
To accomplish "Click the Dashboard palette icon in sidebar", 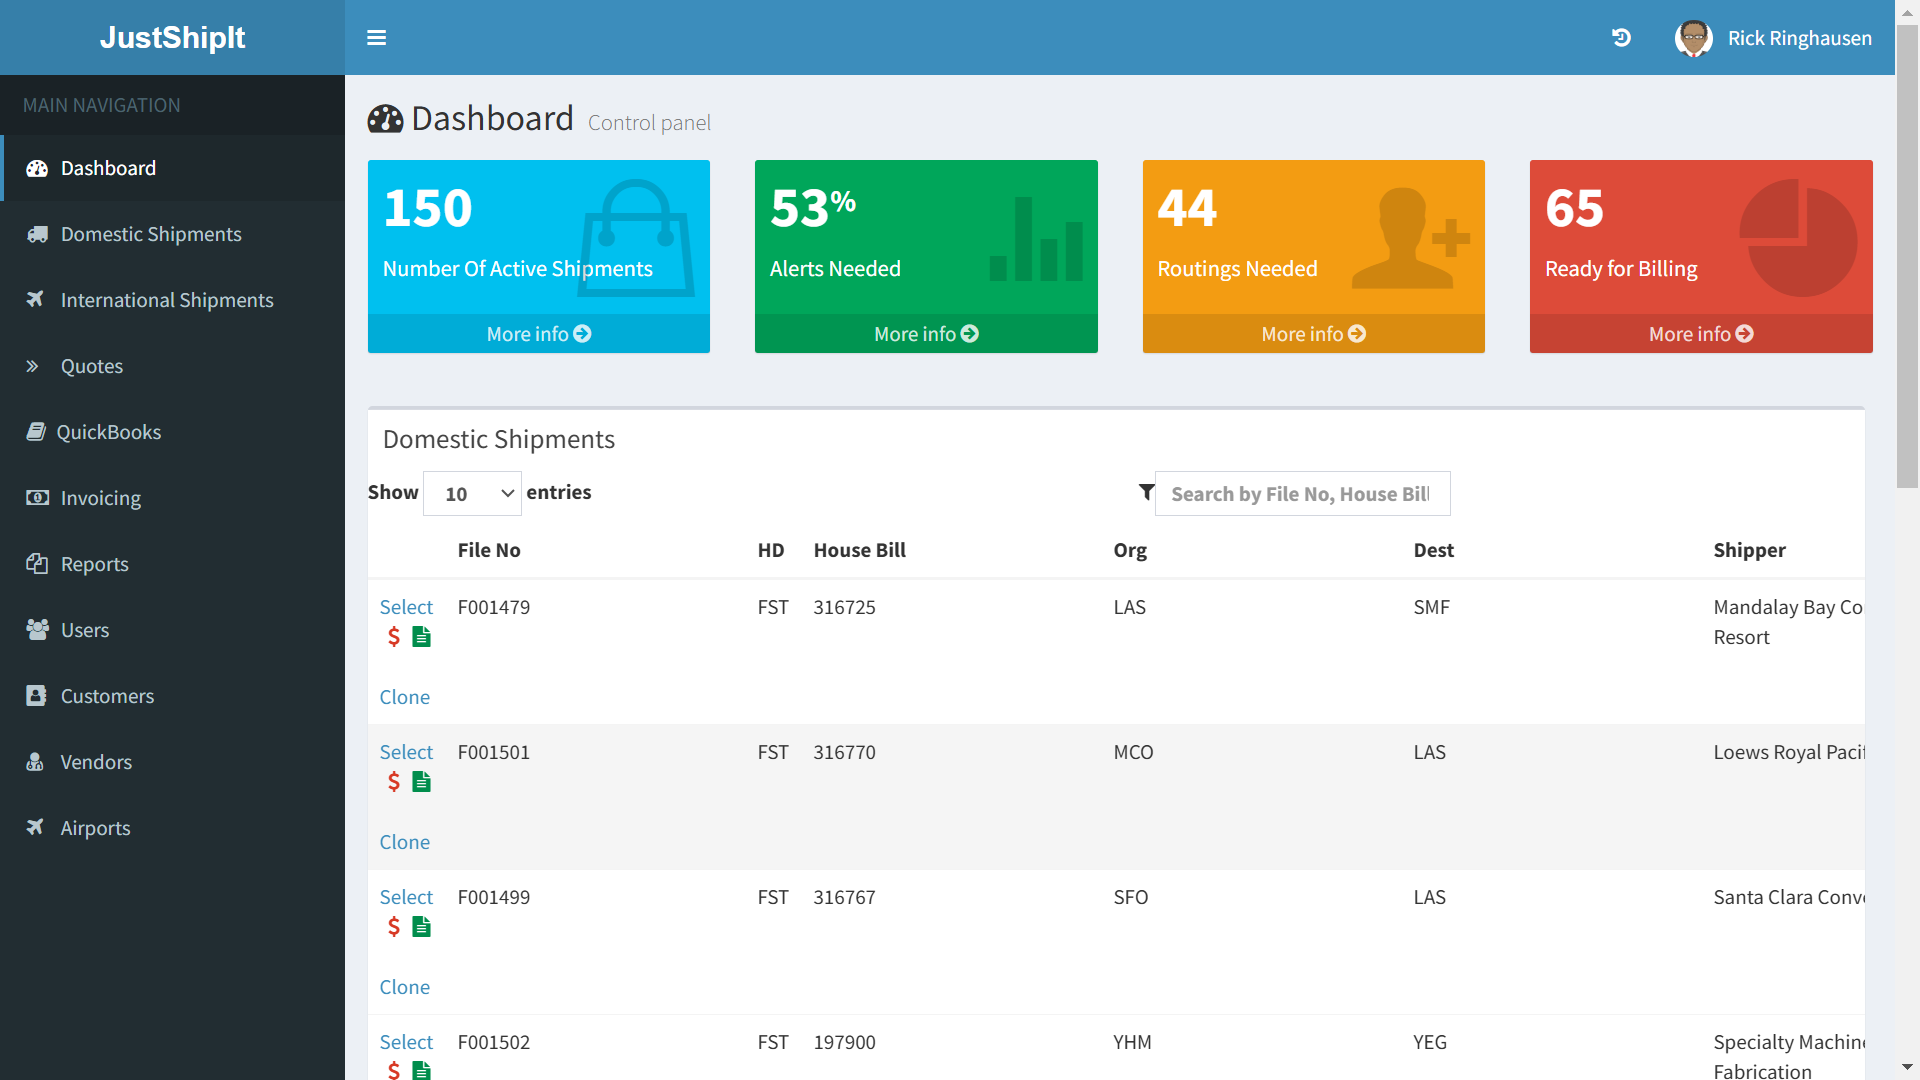I will pyautogui.click(x=37, y=168).
